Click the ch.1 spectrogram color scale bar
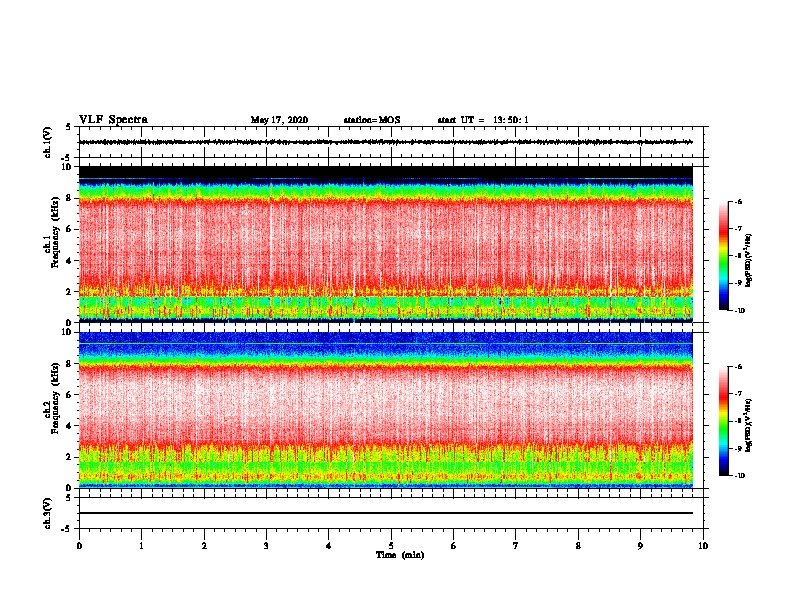Viewport: 792px width, 612px height. tap(723, 256)
